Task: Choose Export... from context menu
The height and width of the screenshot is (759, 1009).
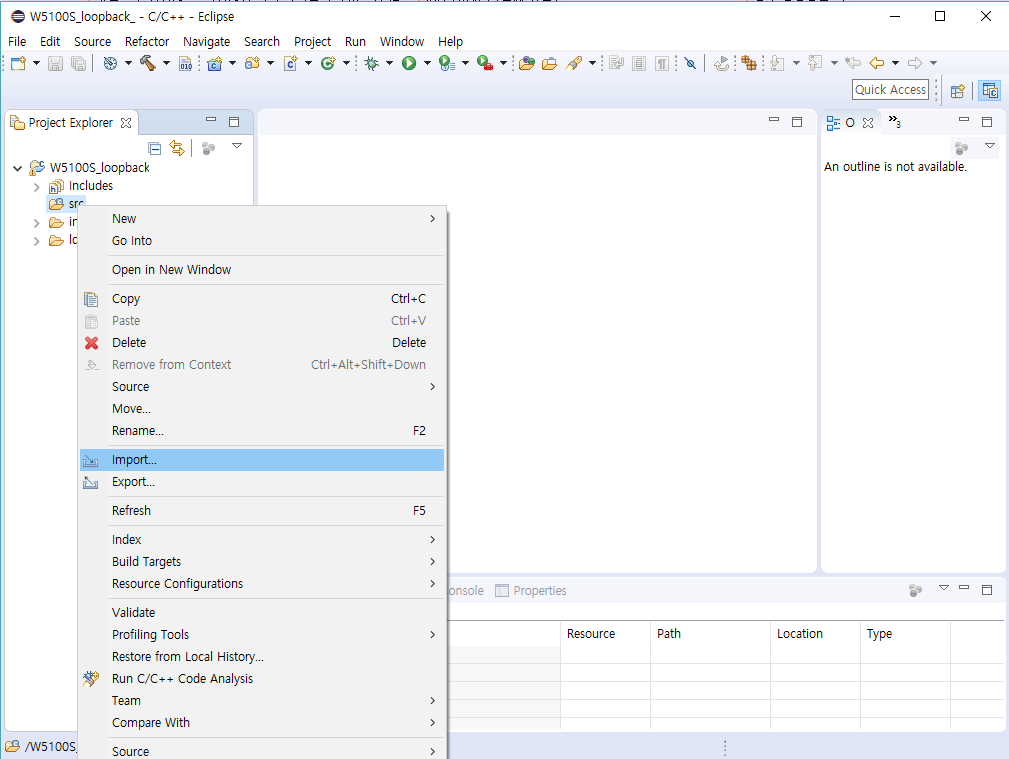Action: (262, 482)
